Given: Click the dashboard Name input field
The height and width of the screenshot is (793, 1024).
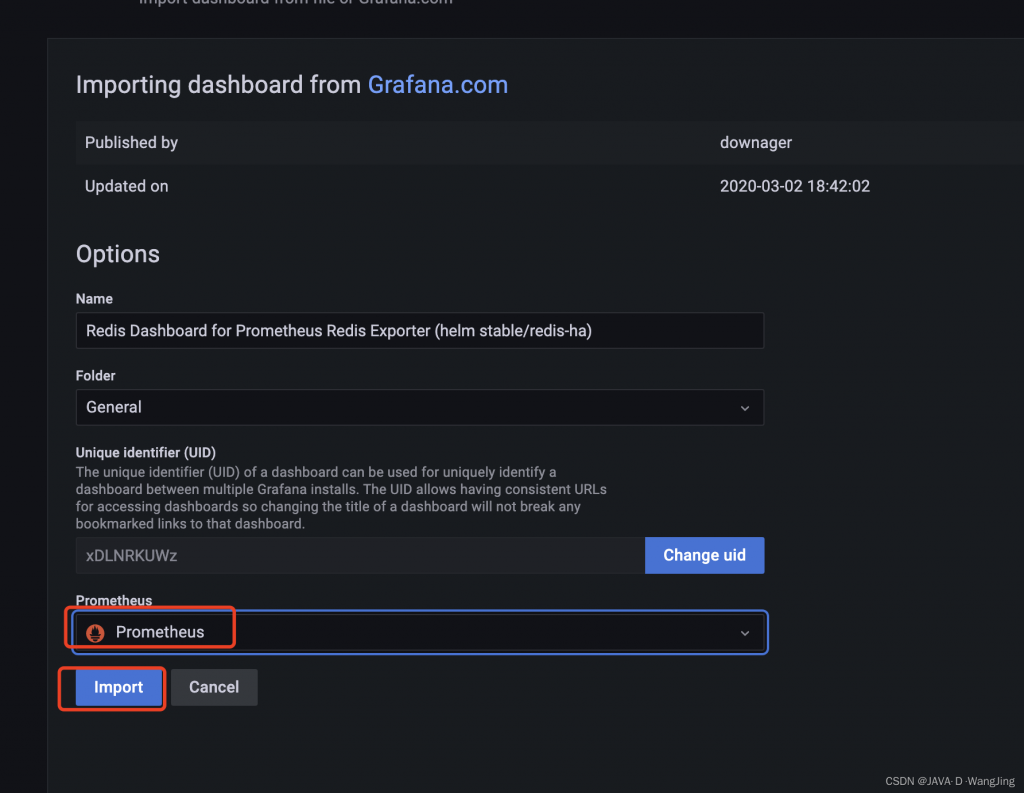Looking at the screenshot, I should pyautogui.click(x=420, y=331).
